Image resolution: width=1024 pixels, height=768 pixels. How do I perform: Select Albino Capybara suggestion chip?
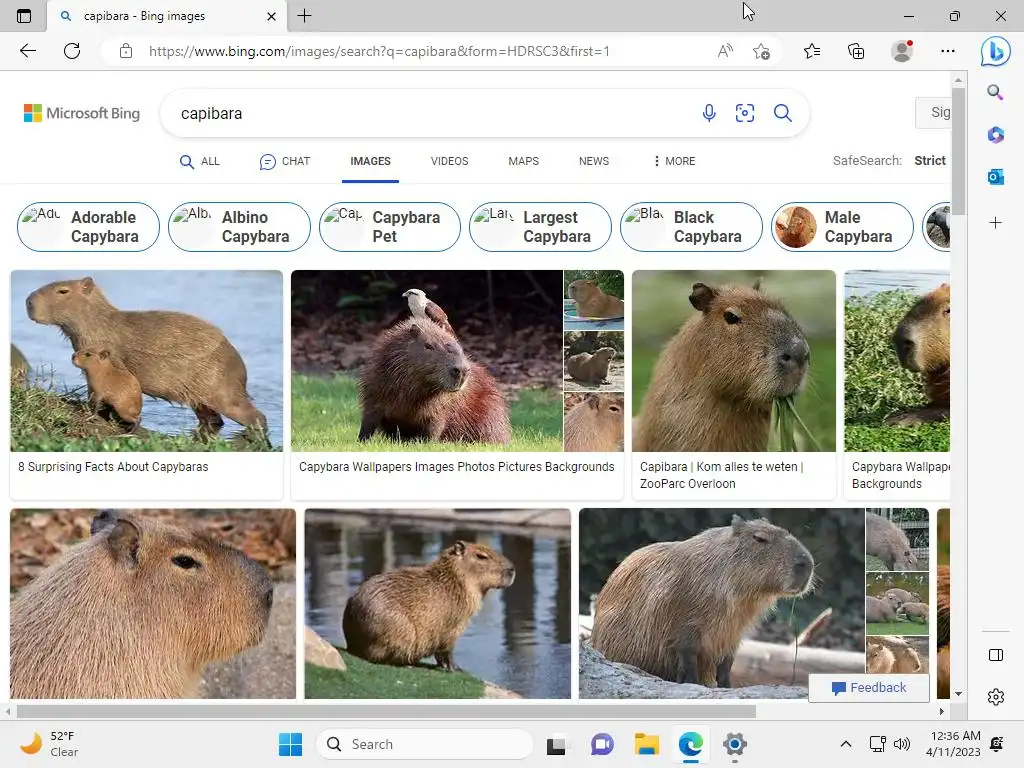click(239, 227)
